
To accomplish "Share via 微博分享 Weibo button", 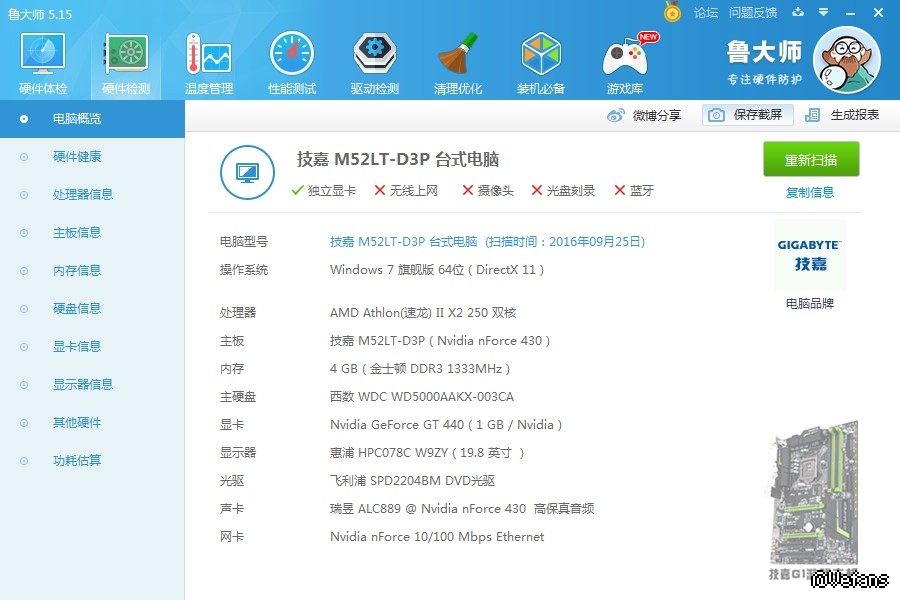I will tap(645, 115).
